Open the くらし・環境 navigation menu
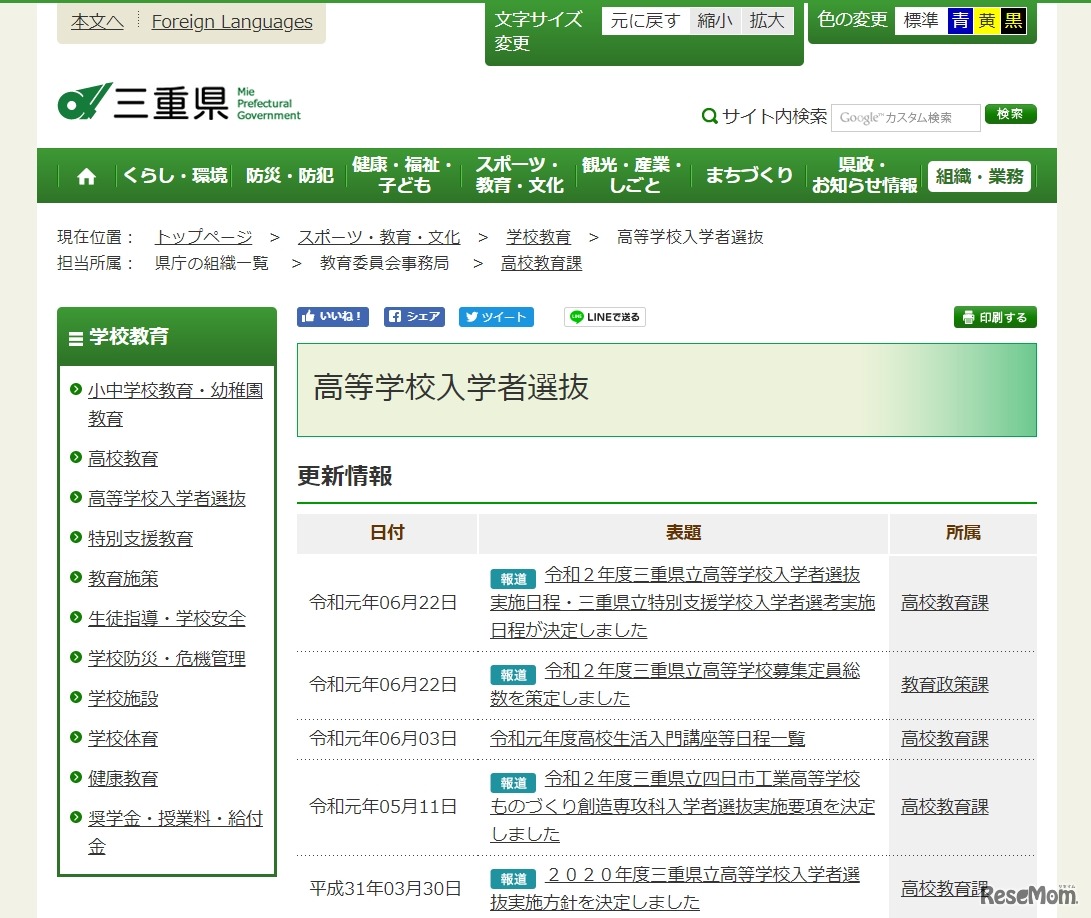 [x=175, y=176]
